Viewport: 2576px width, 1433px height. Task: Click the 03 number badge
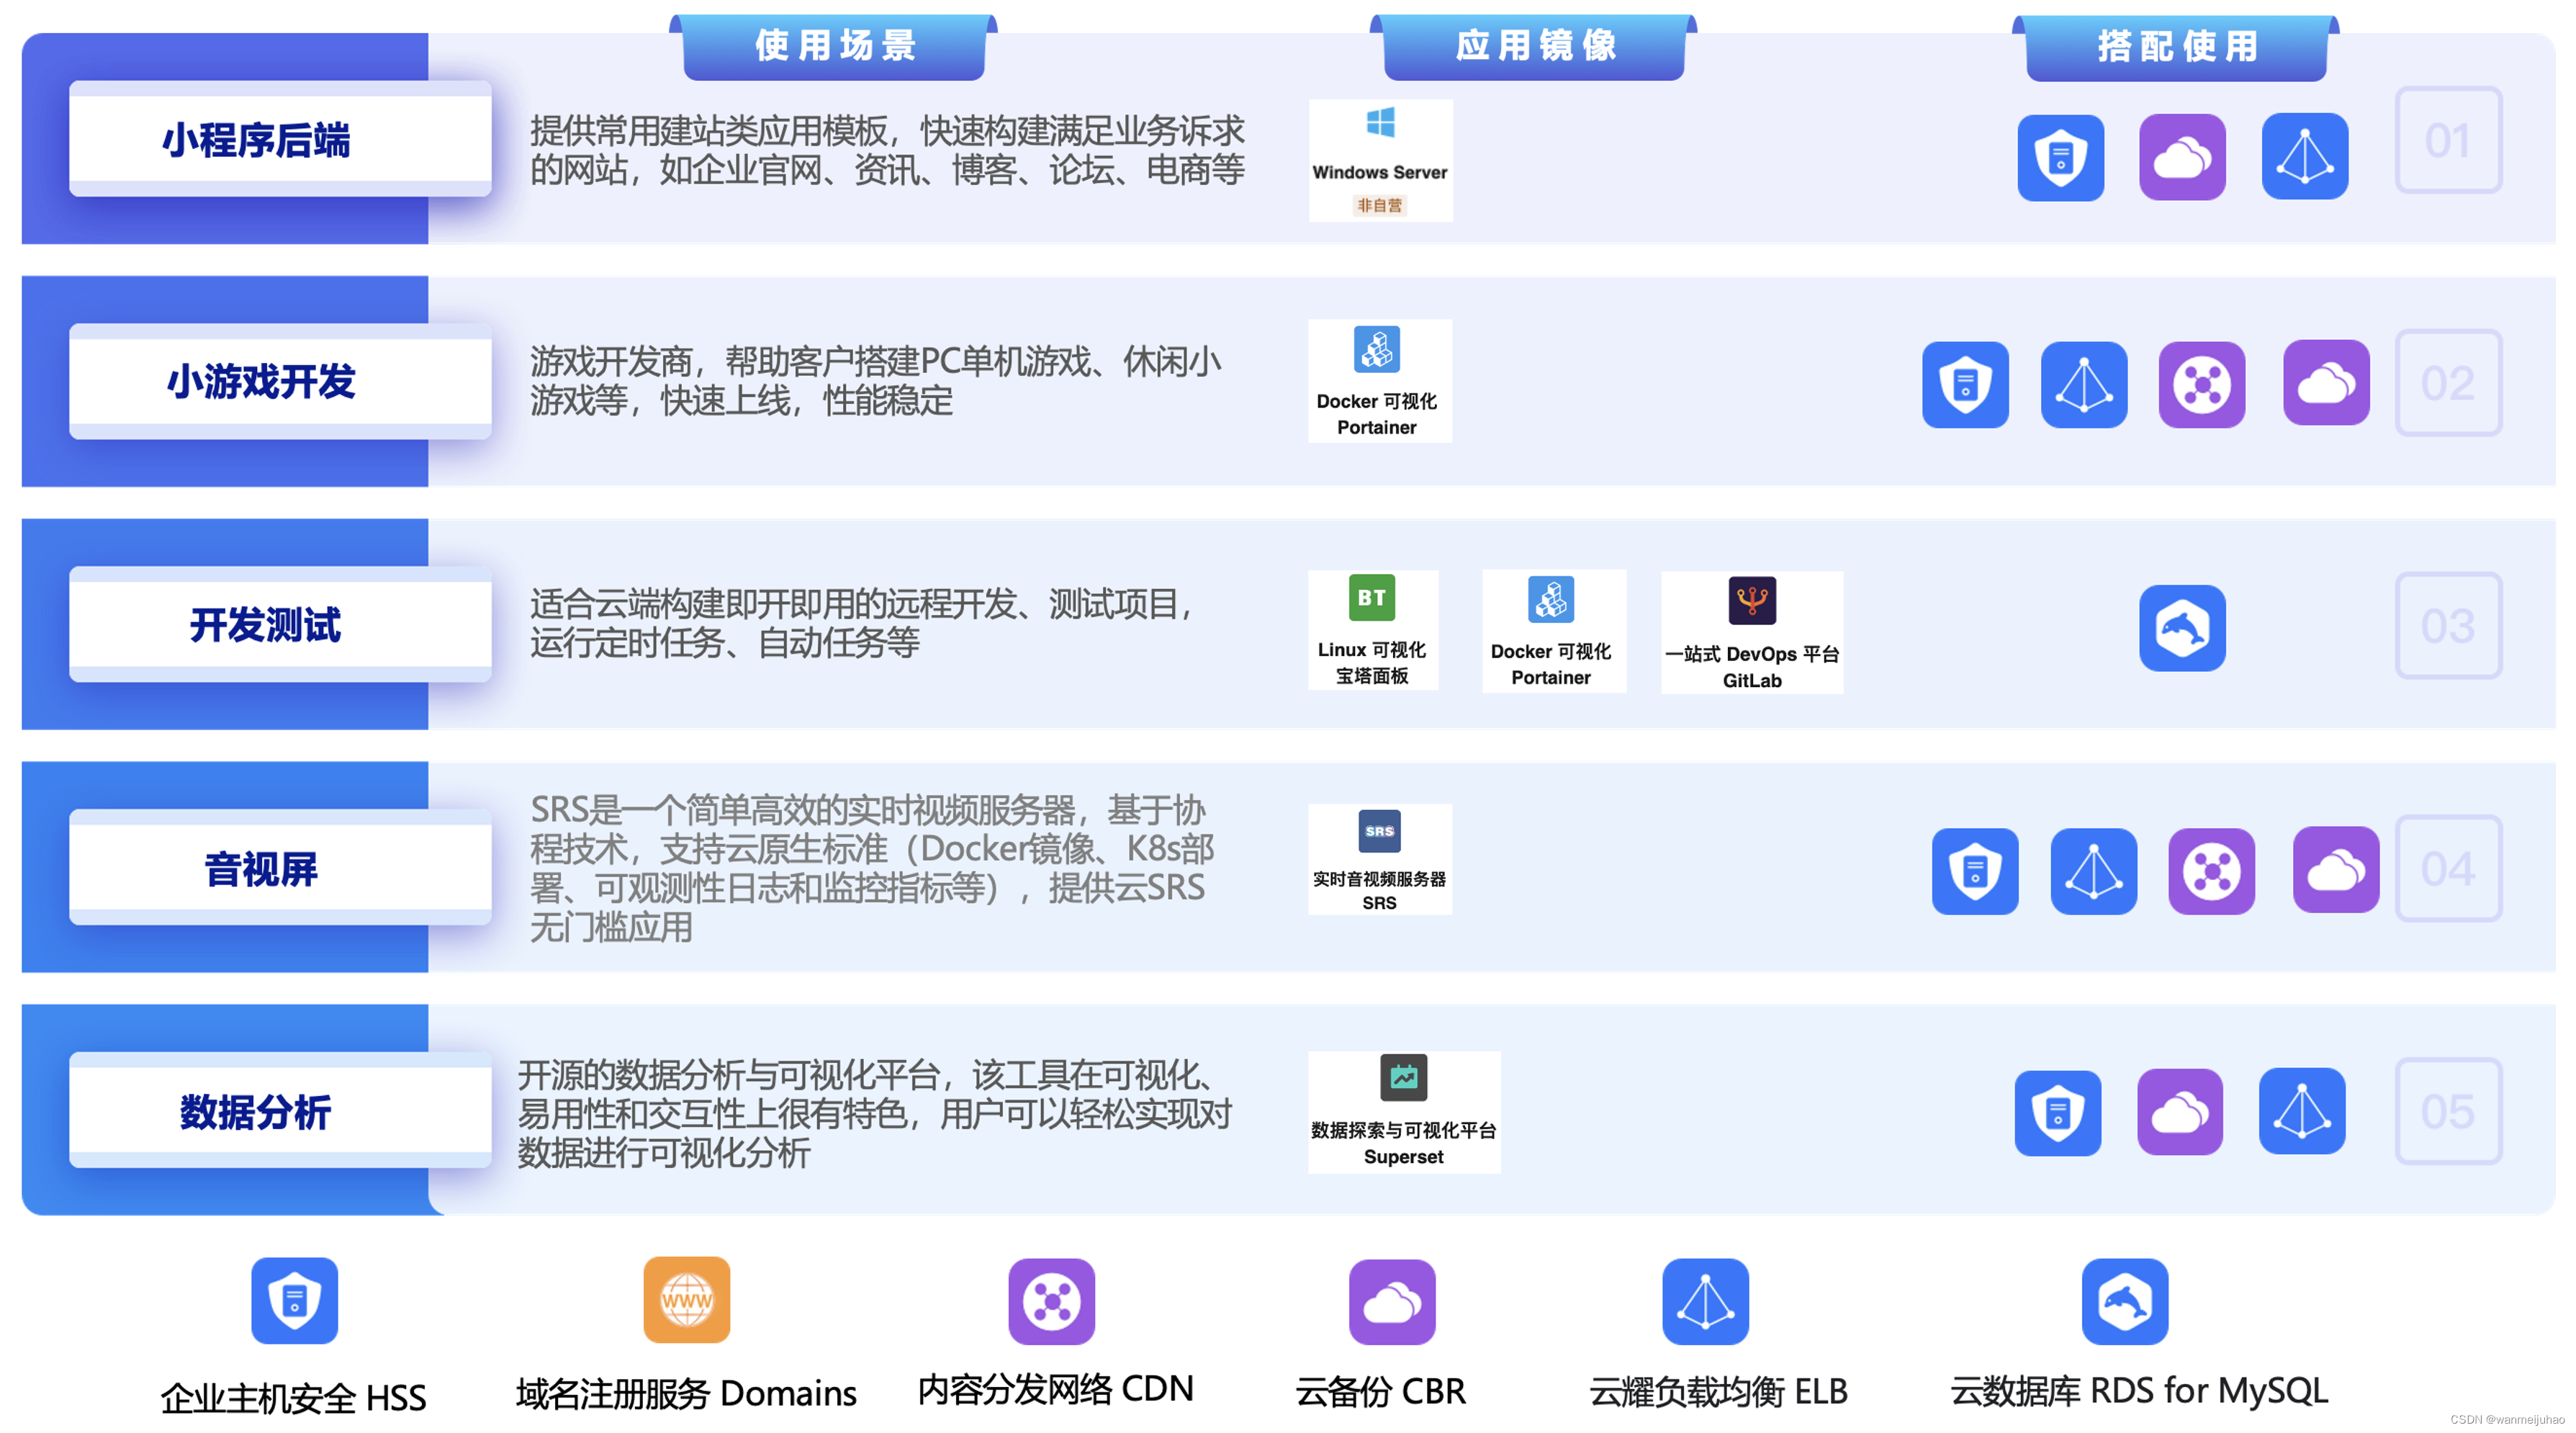(x=2448, y=626)
